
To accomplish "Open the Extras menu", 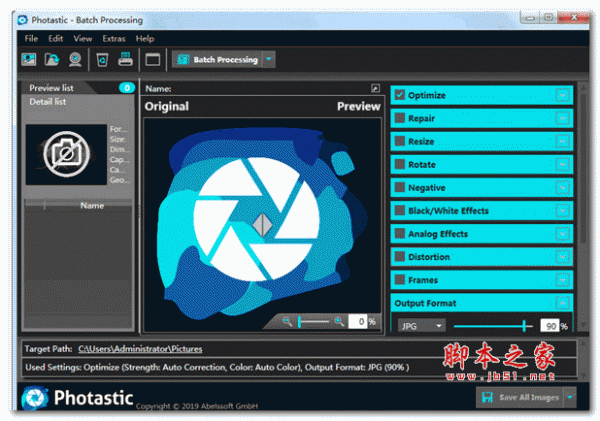I will click(x=114, y=39).
